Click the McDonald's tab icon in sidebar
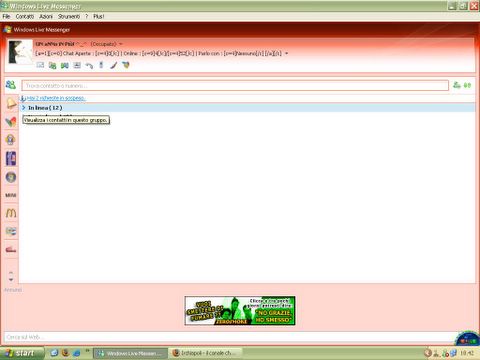This screenshot has height=360, width=480. 11,213
